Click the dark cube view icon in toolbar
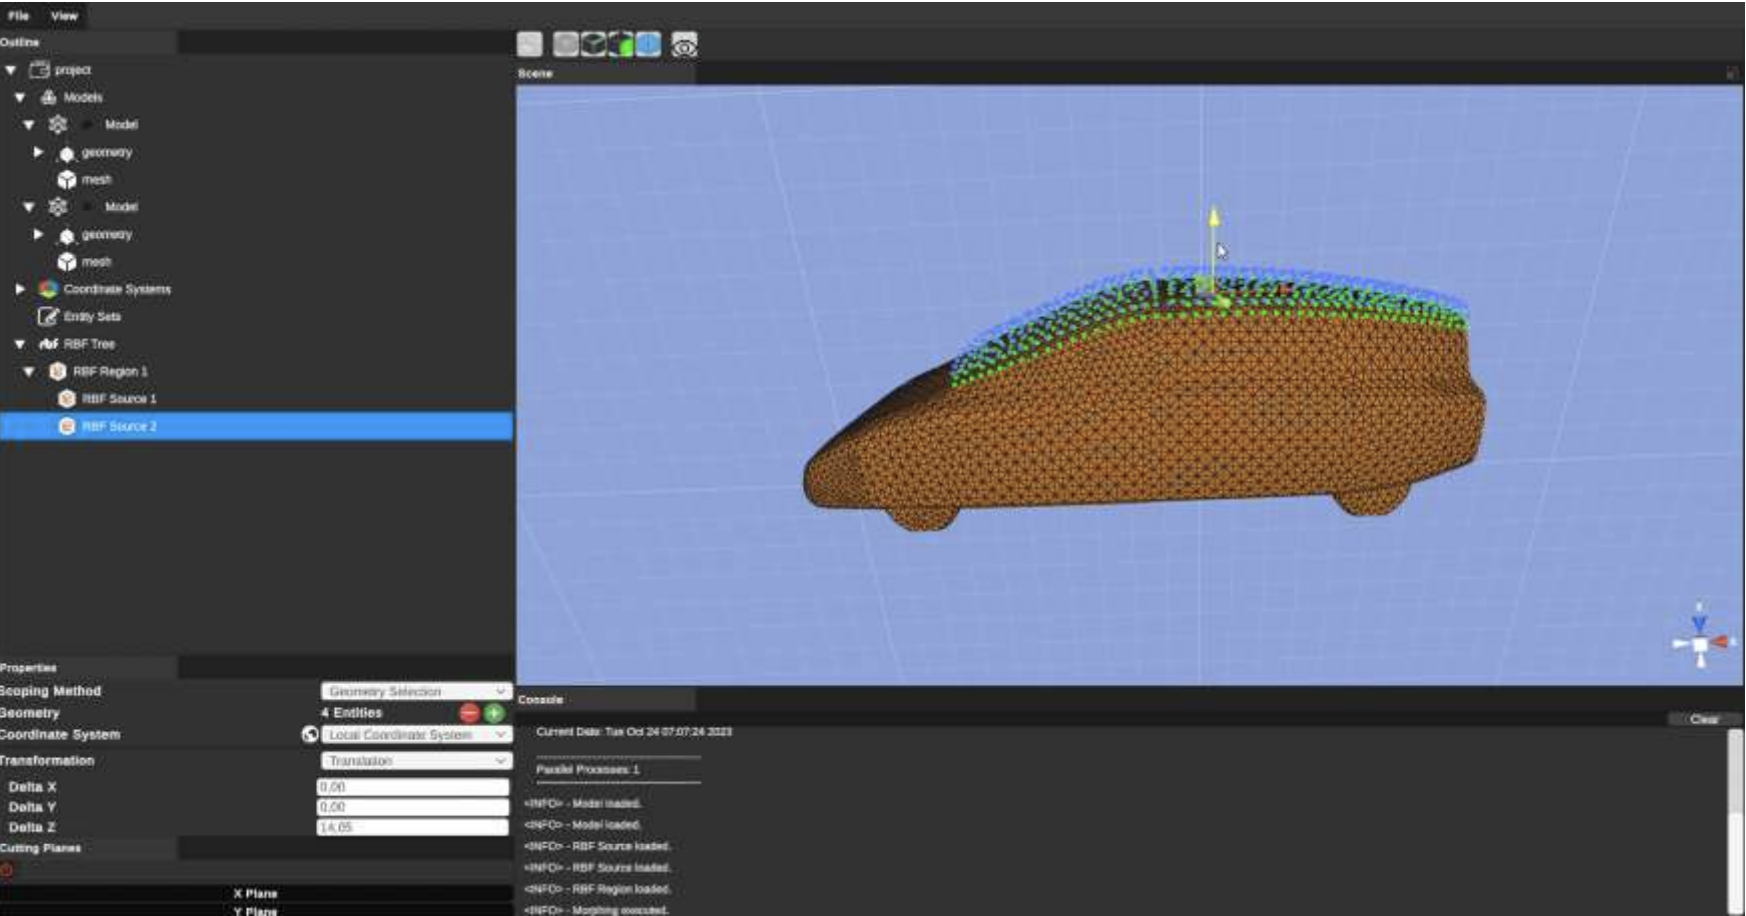This screenshot has height=916, width=1746. pyautogui.click(x=594, y=45)
